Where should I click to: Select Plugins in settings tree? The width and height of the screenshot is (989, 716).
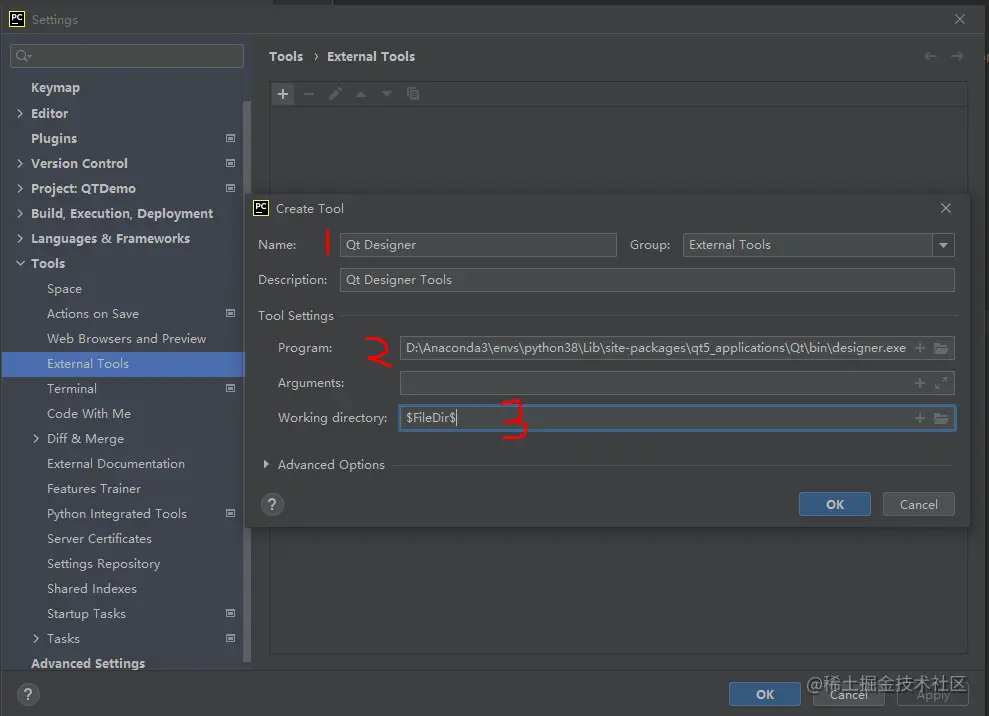point(54,138)
